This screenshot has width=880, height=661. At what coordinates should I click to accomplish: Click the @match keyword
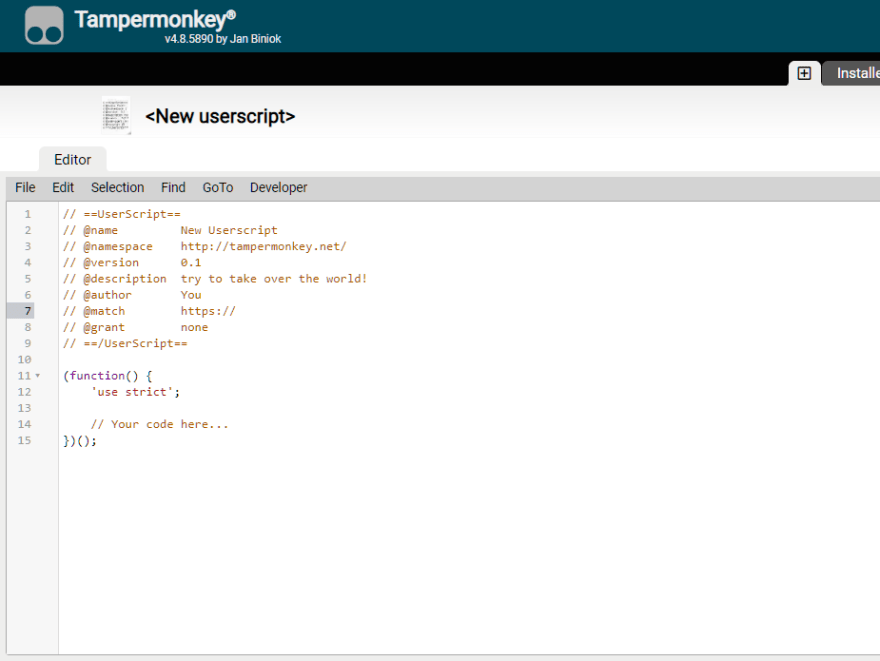pyautogui.click(x=104, y=311)
